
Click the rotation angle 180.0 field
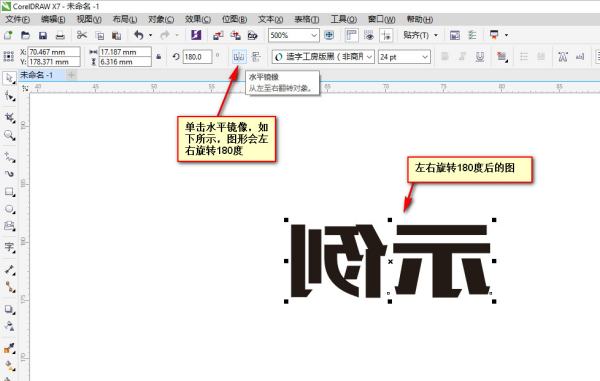click(x=197, y=57)
